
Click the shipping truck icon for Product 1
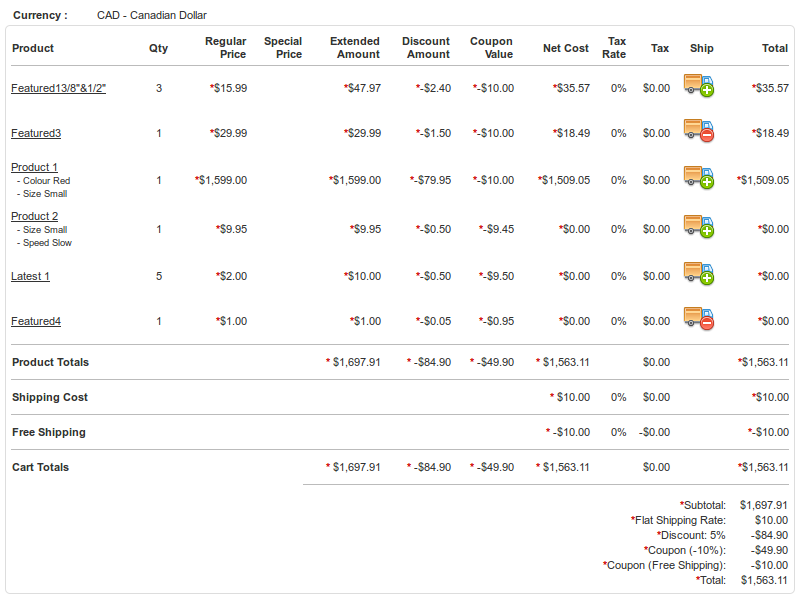coord(698,177)
